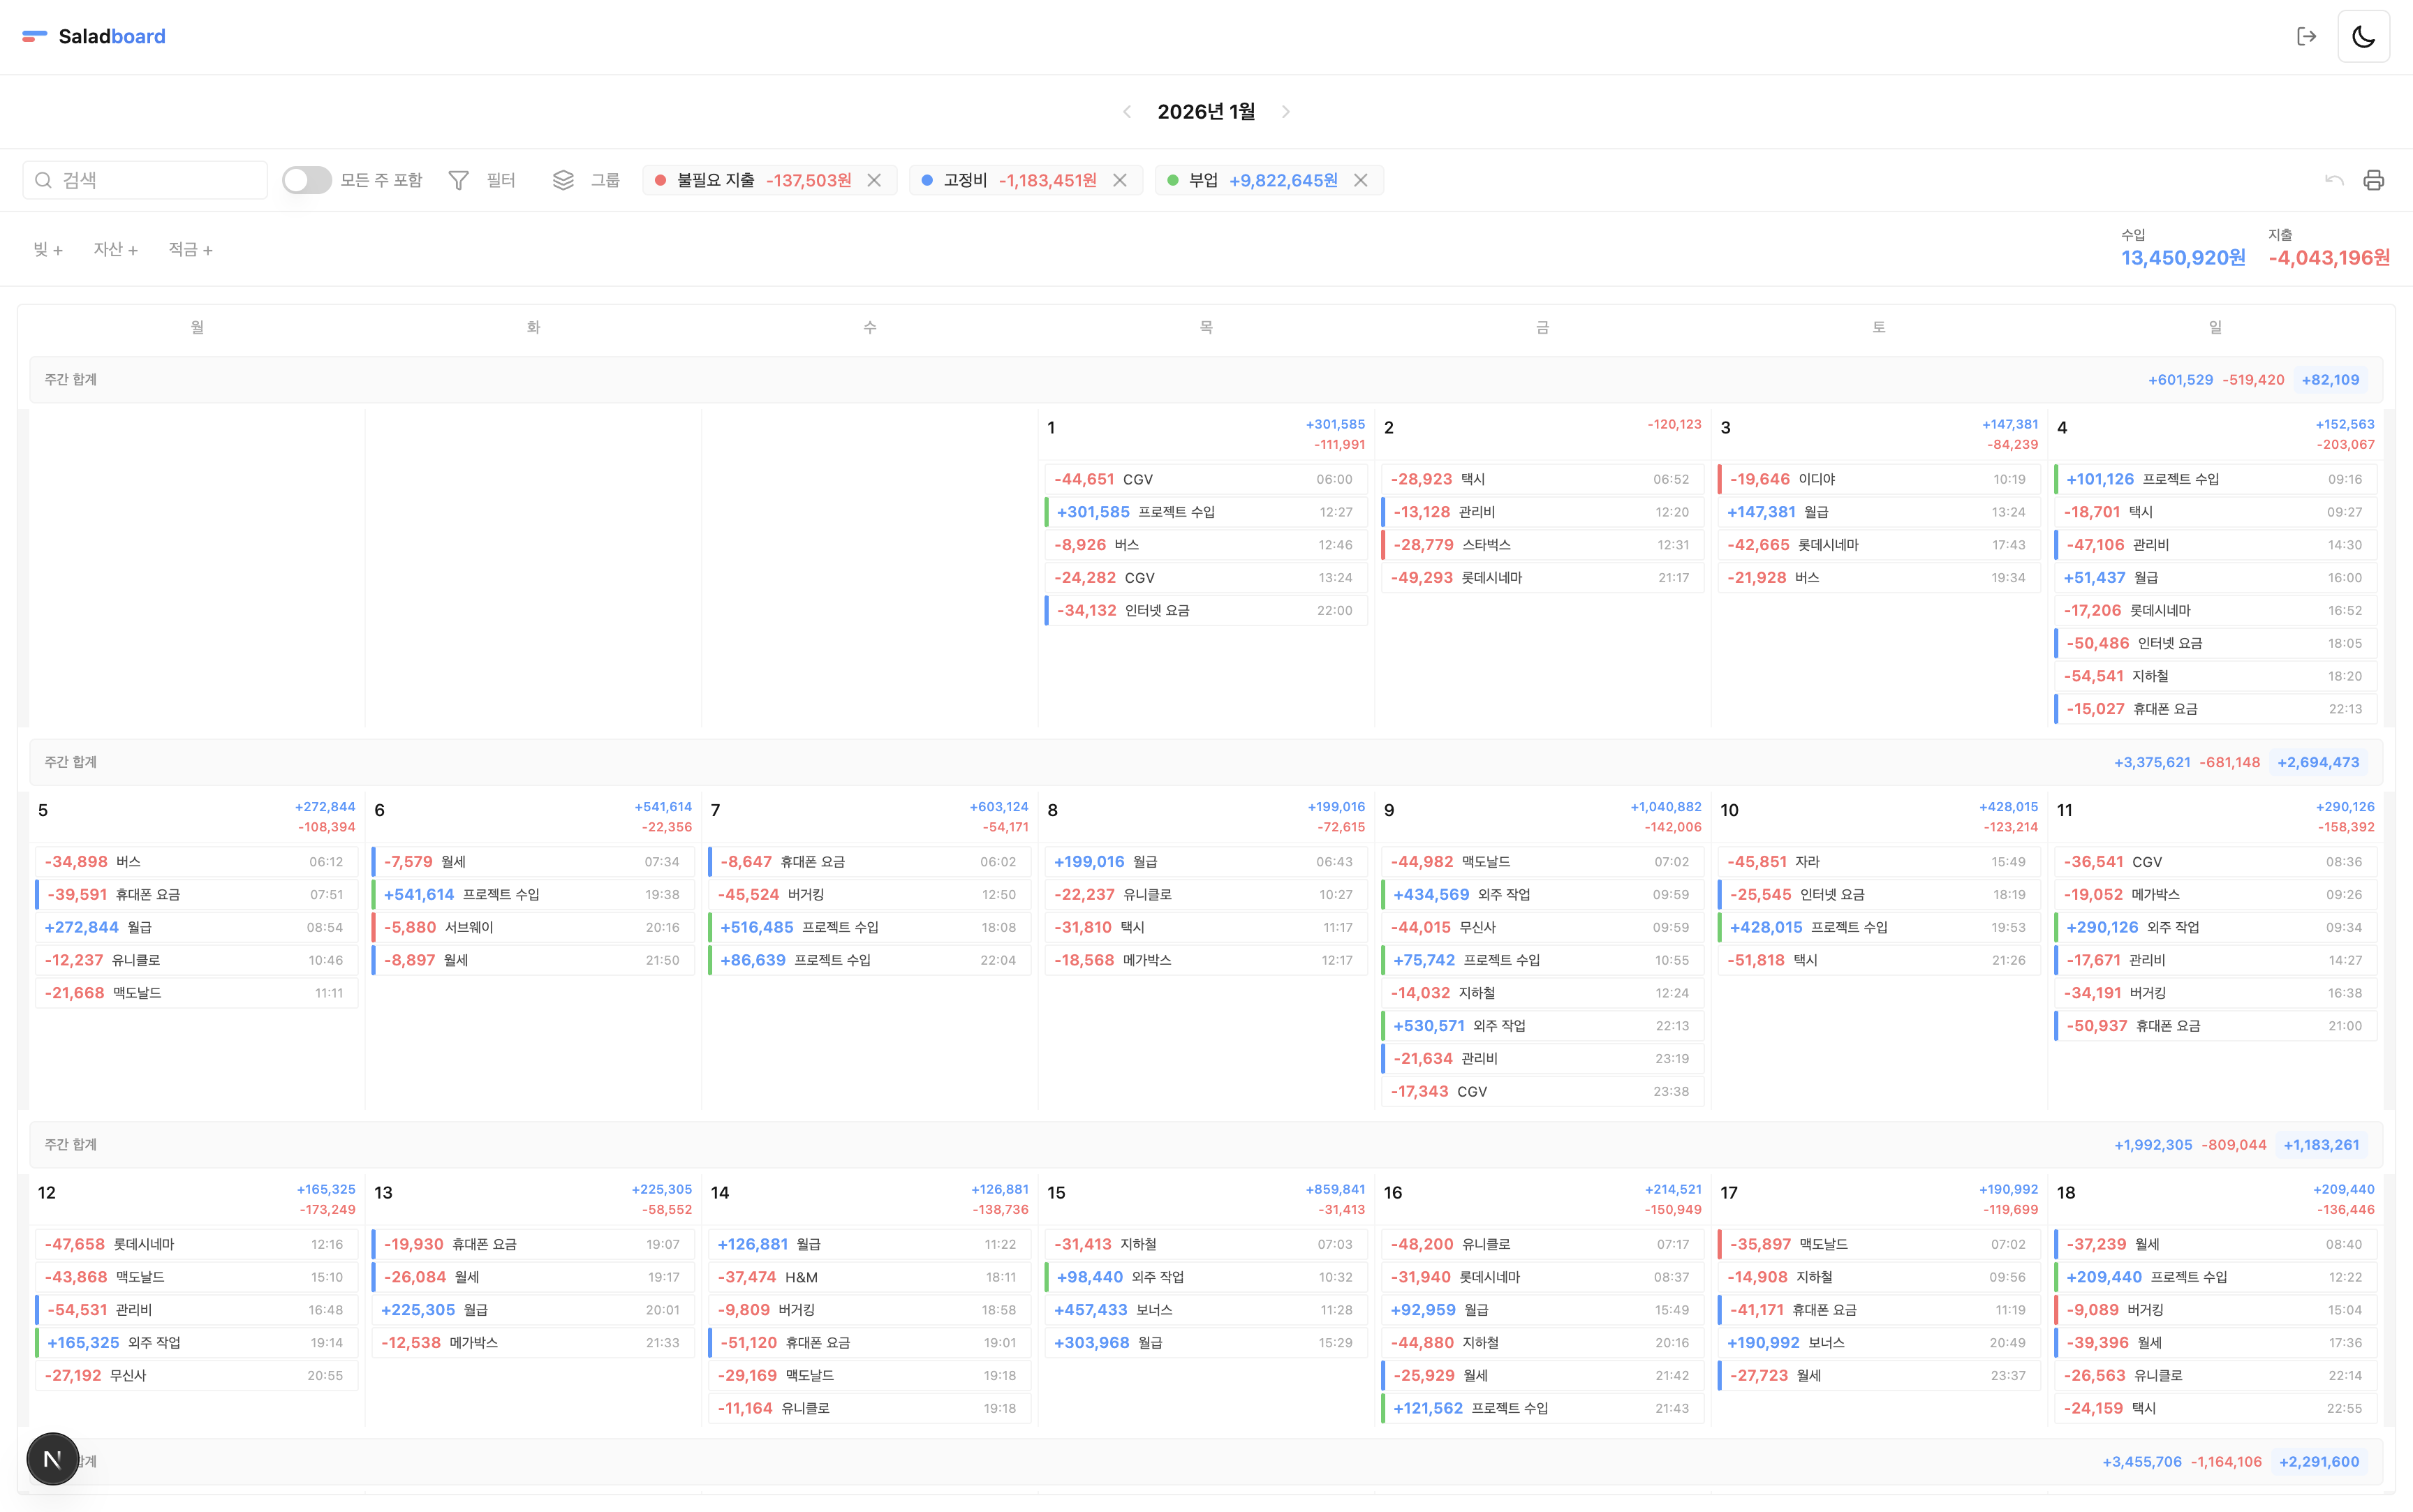Open the -42,665 롯데시네마 entry on day 3
Viewport: 2413px width, 1512px height.
pos(1879,545)
